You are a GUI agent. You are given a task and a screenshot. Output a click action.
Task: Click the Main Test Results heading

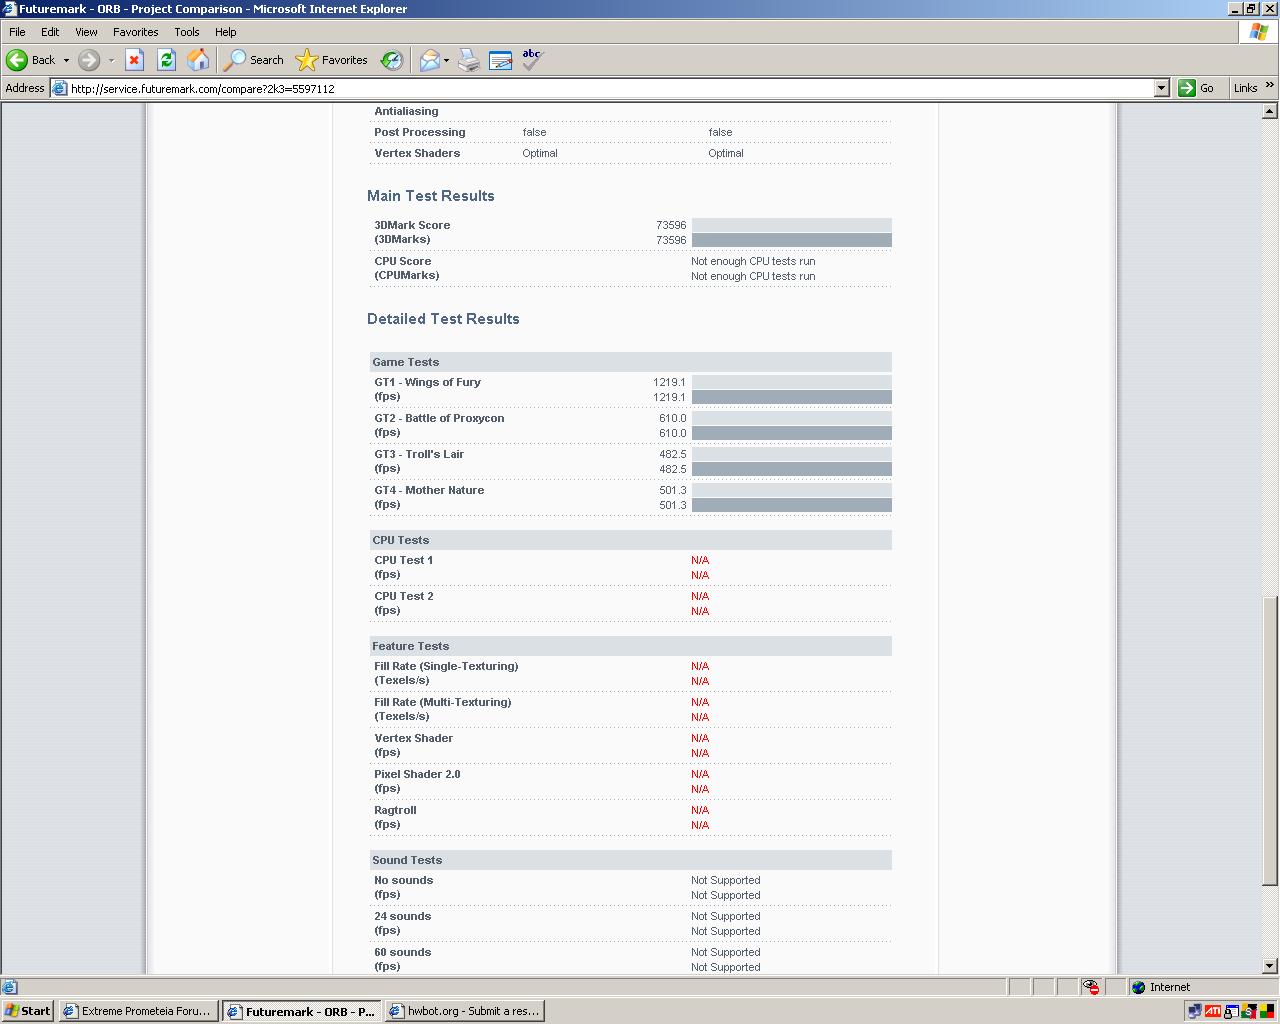(x=430, y=196)
